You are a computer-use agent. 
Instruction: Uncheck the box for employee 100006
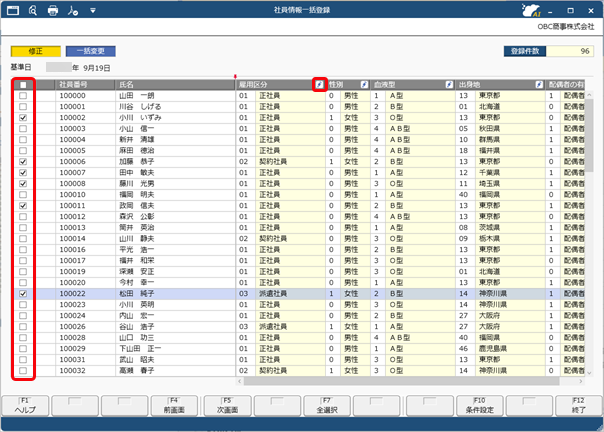[23, 161]
